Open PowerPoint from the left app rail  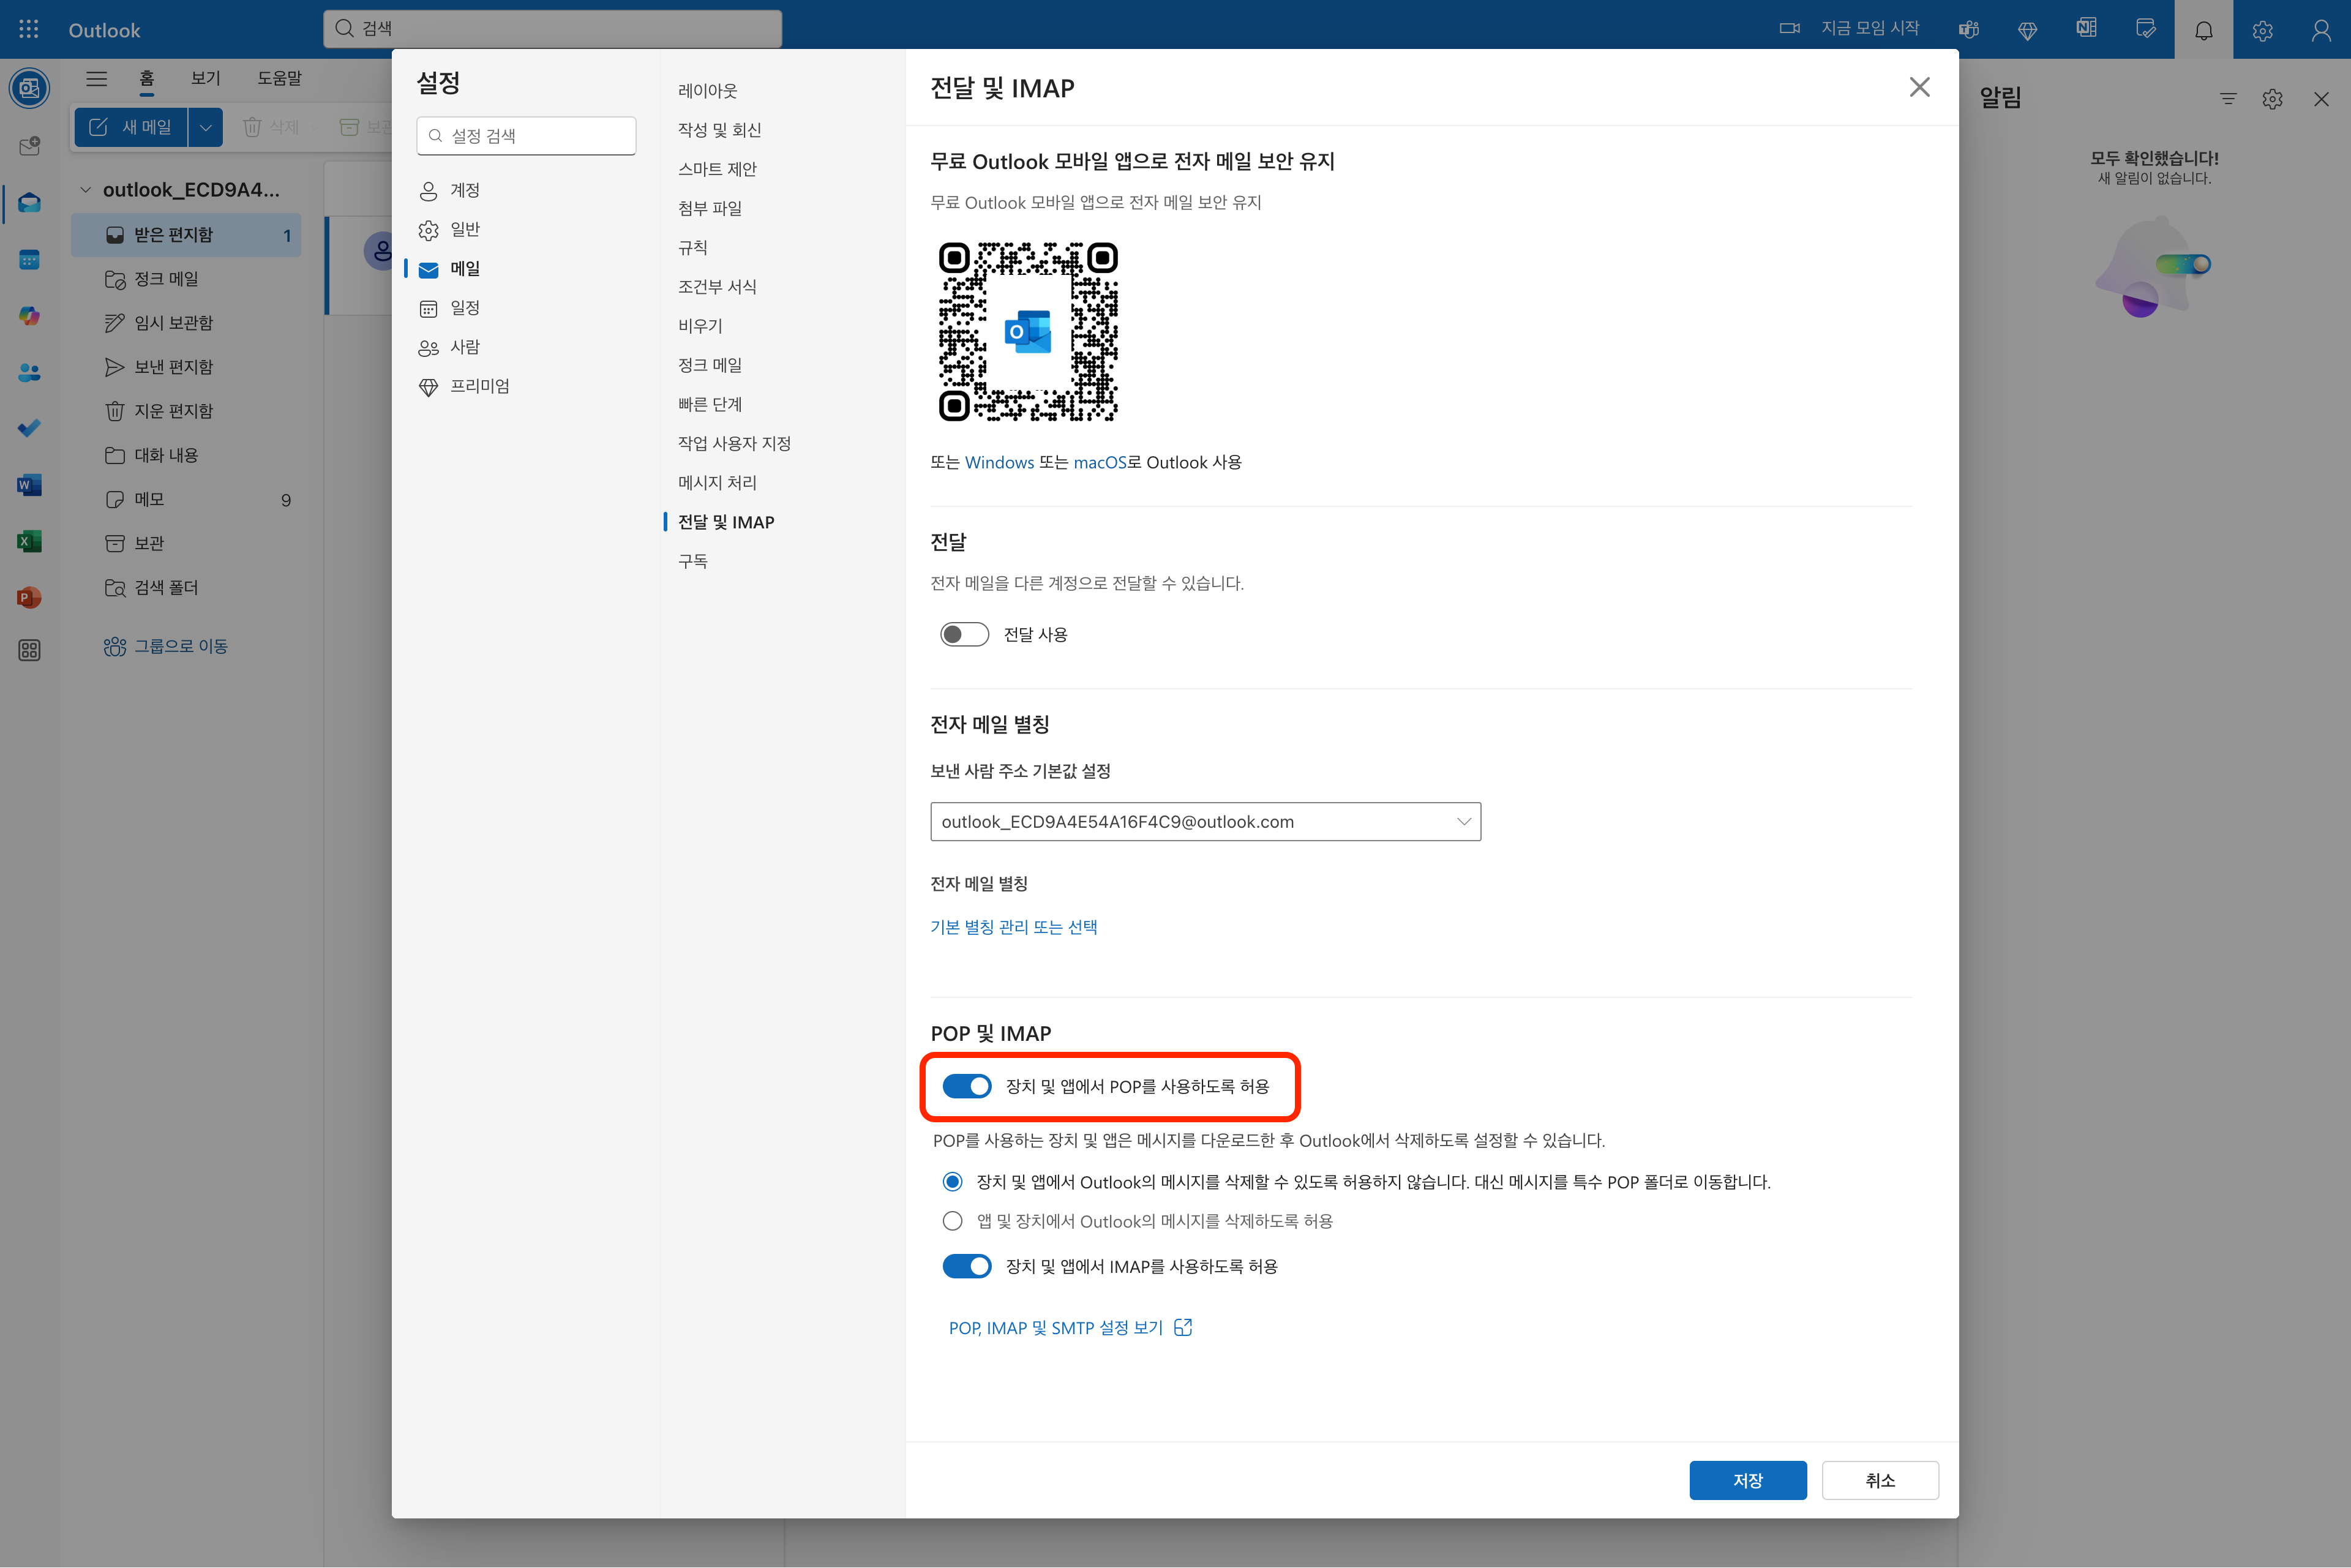pos(29,598)
